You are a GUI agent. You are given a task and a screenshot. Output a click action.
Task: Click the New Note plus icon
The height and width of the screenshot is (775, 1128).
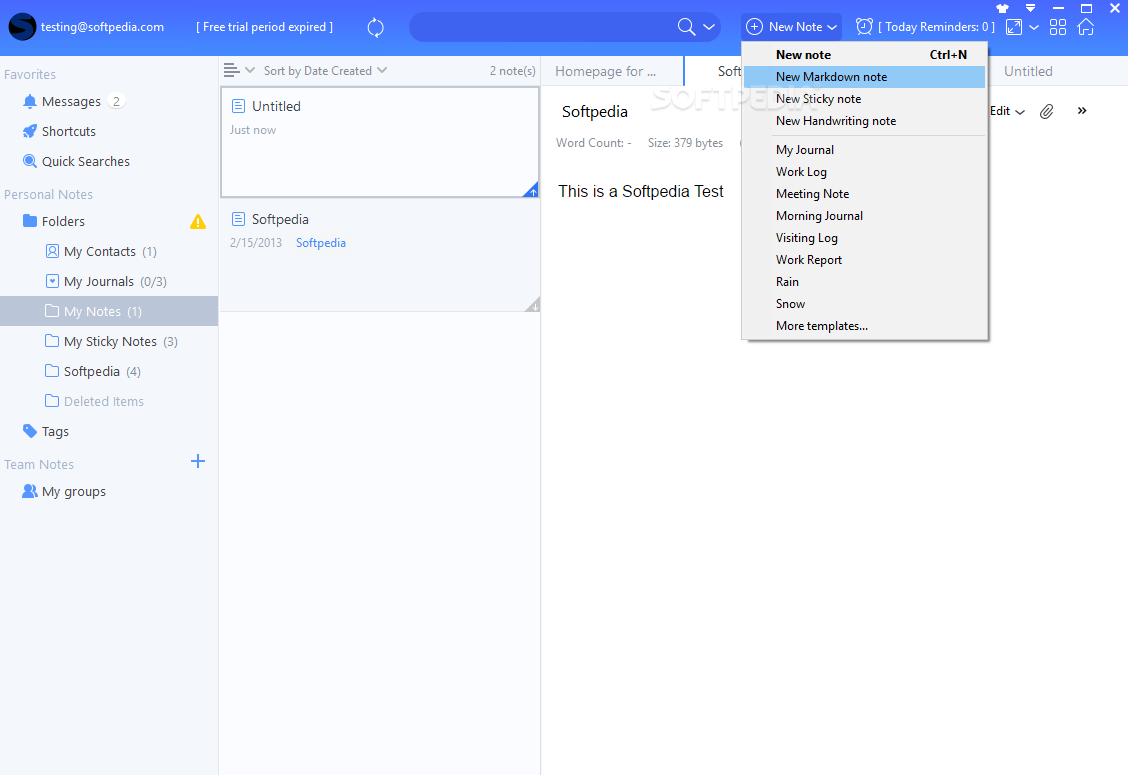tap(754, 27)
